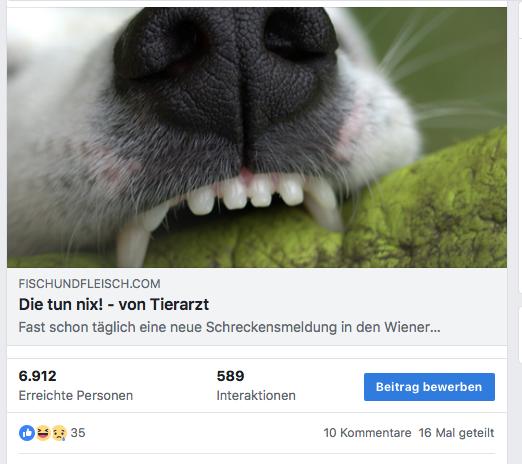Click the dog's front teeth in the image

point(247,195)
